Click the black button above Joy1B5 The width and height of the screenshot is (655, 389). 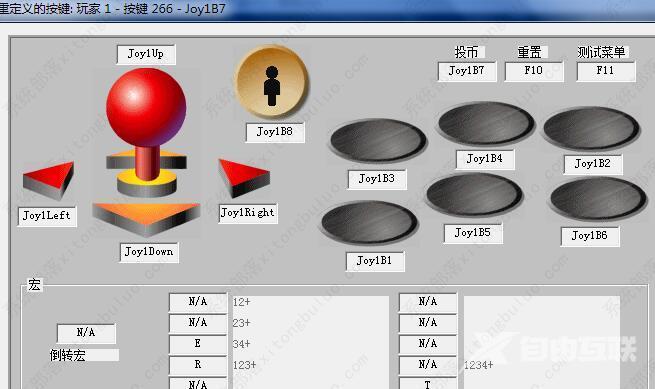coord(475,195)
